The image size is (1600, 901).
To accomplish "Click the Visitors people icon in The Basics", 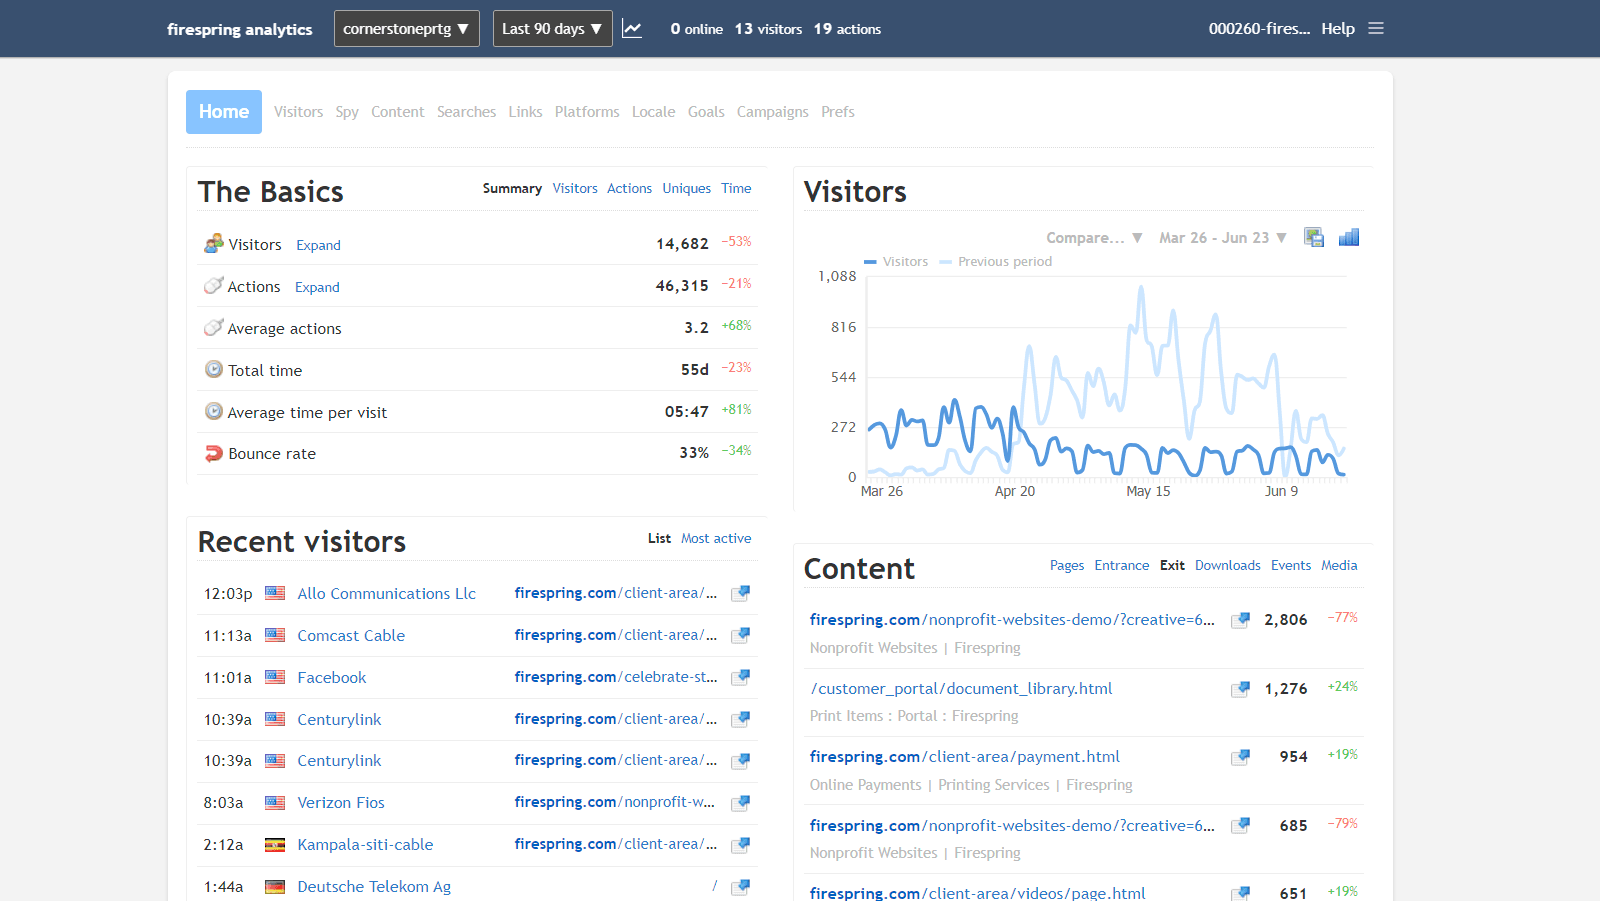I will point(213,242).
